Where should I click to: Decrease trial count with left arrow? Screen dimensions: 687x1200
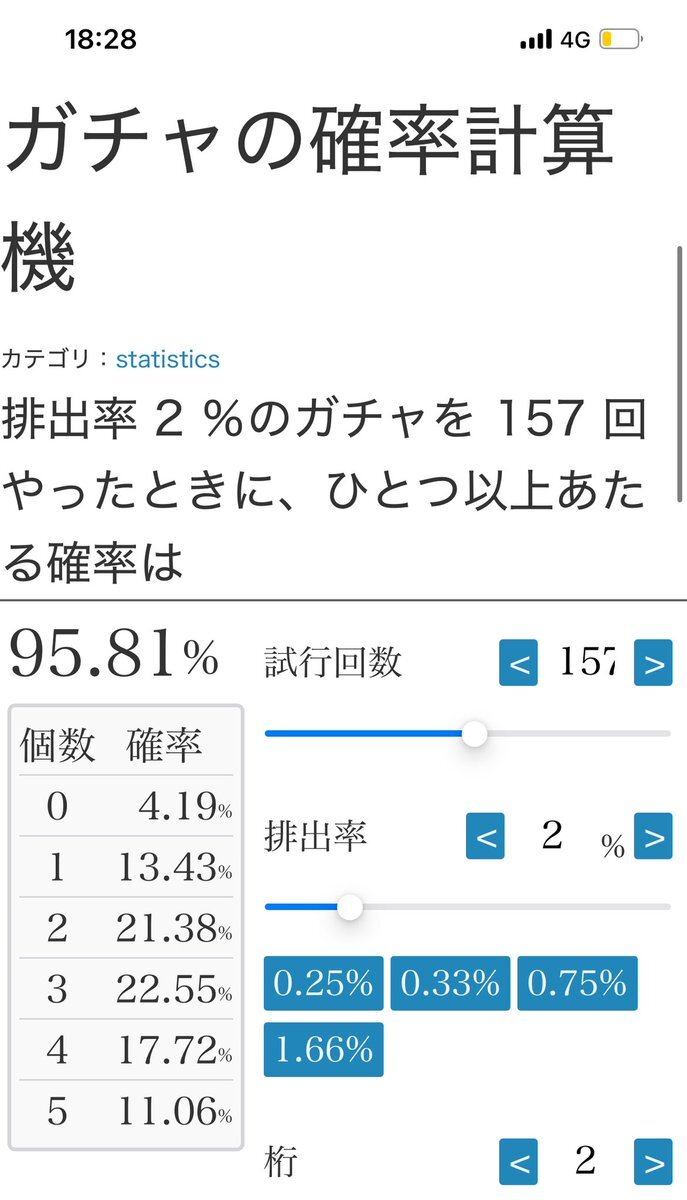pos(518,663)
